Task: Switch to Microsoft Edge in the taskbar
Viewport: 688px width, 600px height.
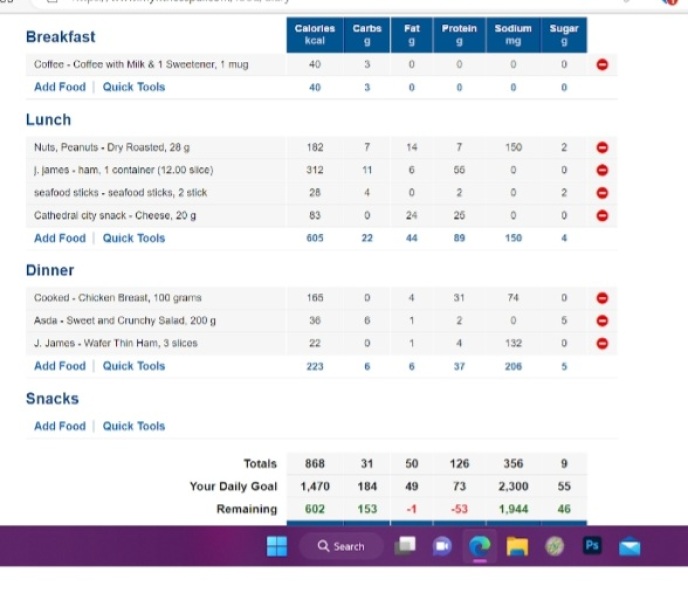Action: pyautogui.click(x=480, y=546)
